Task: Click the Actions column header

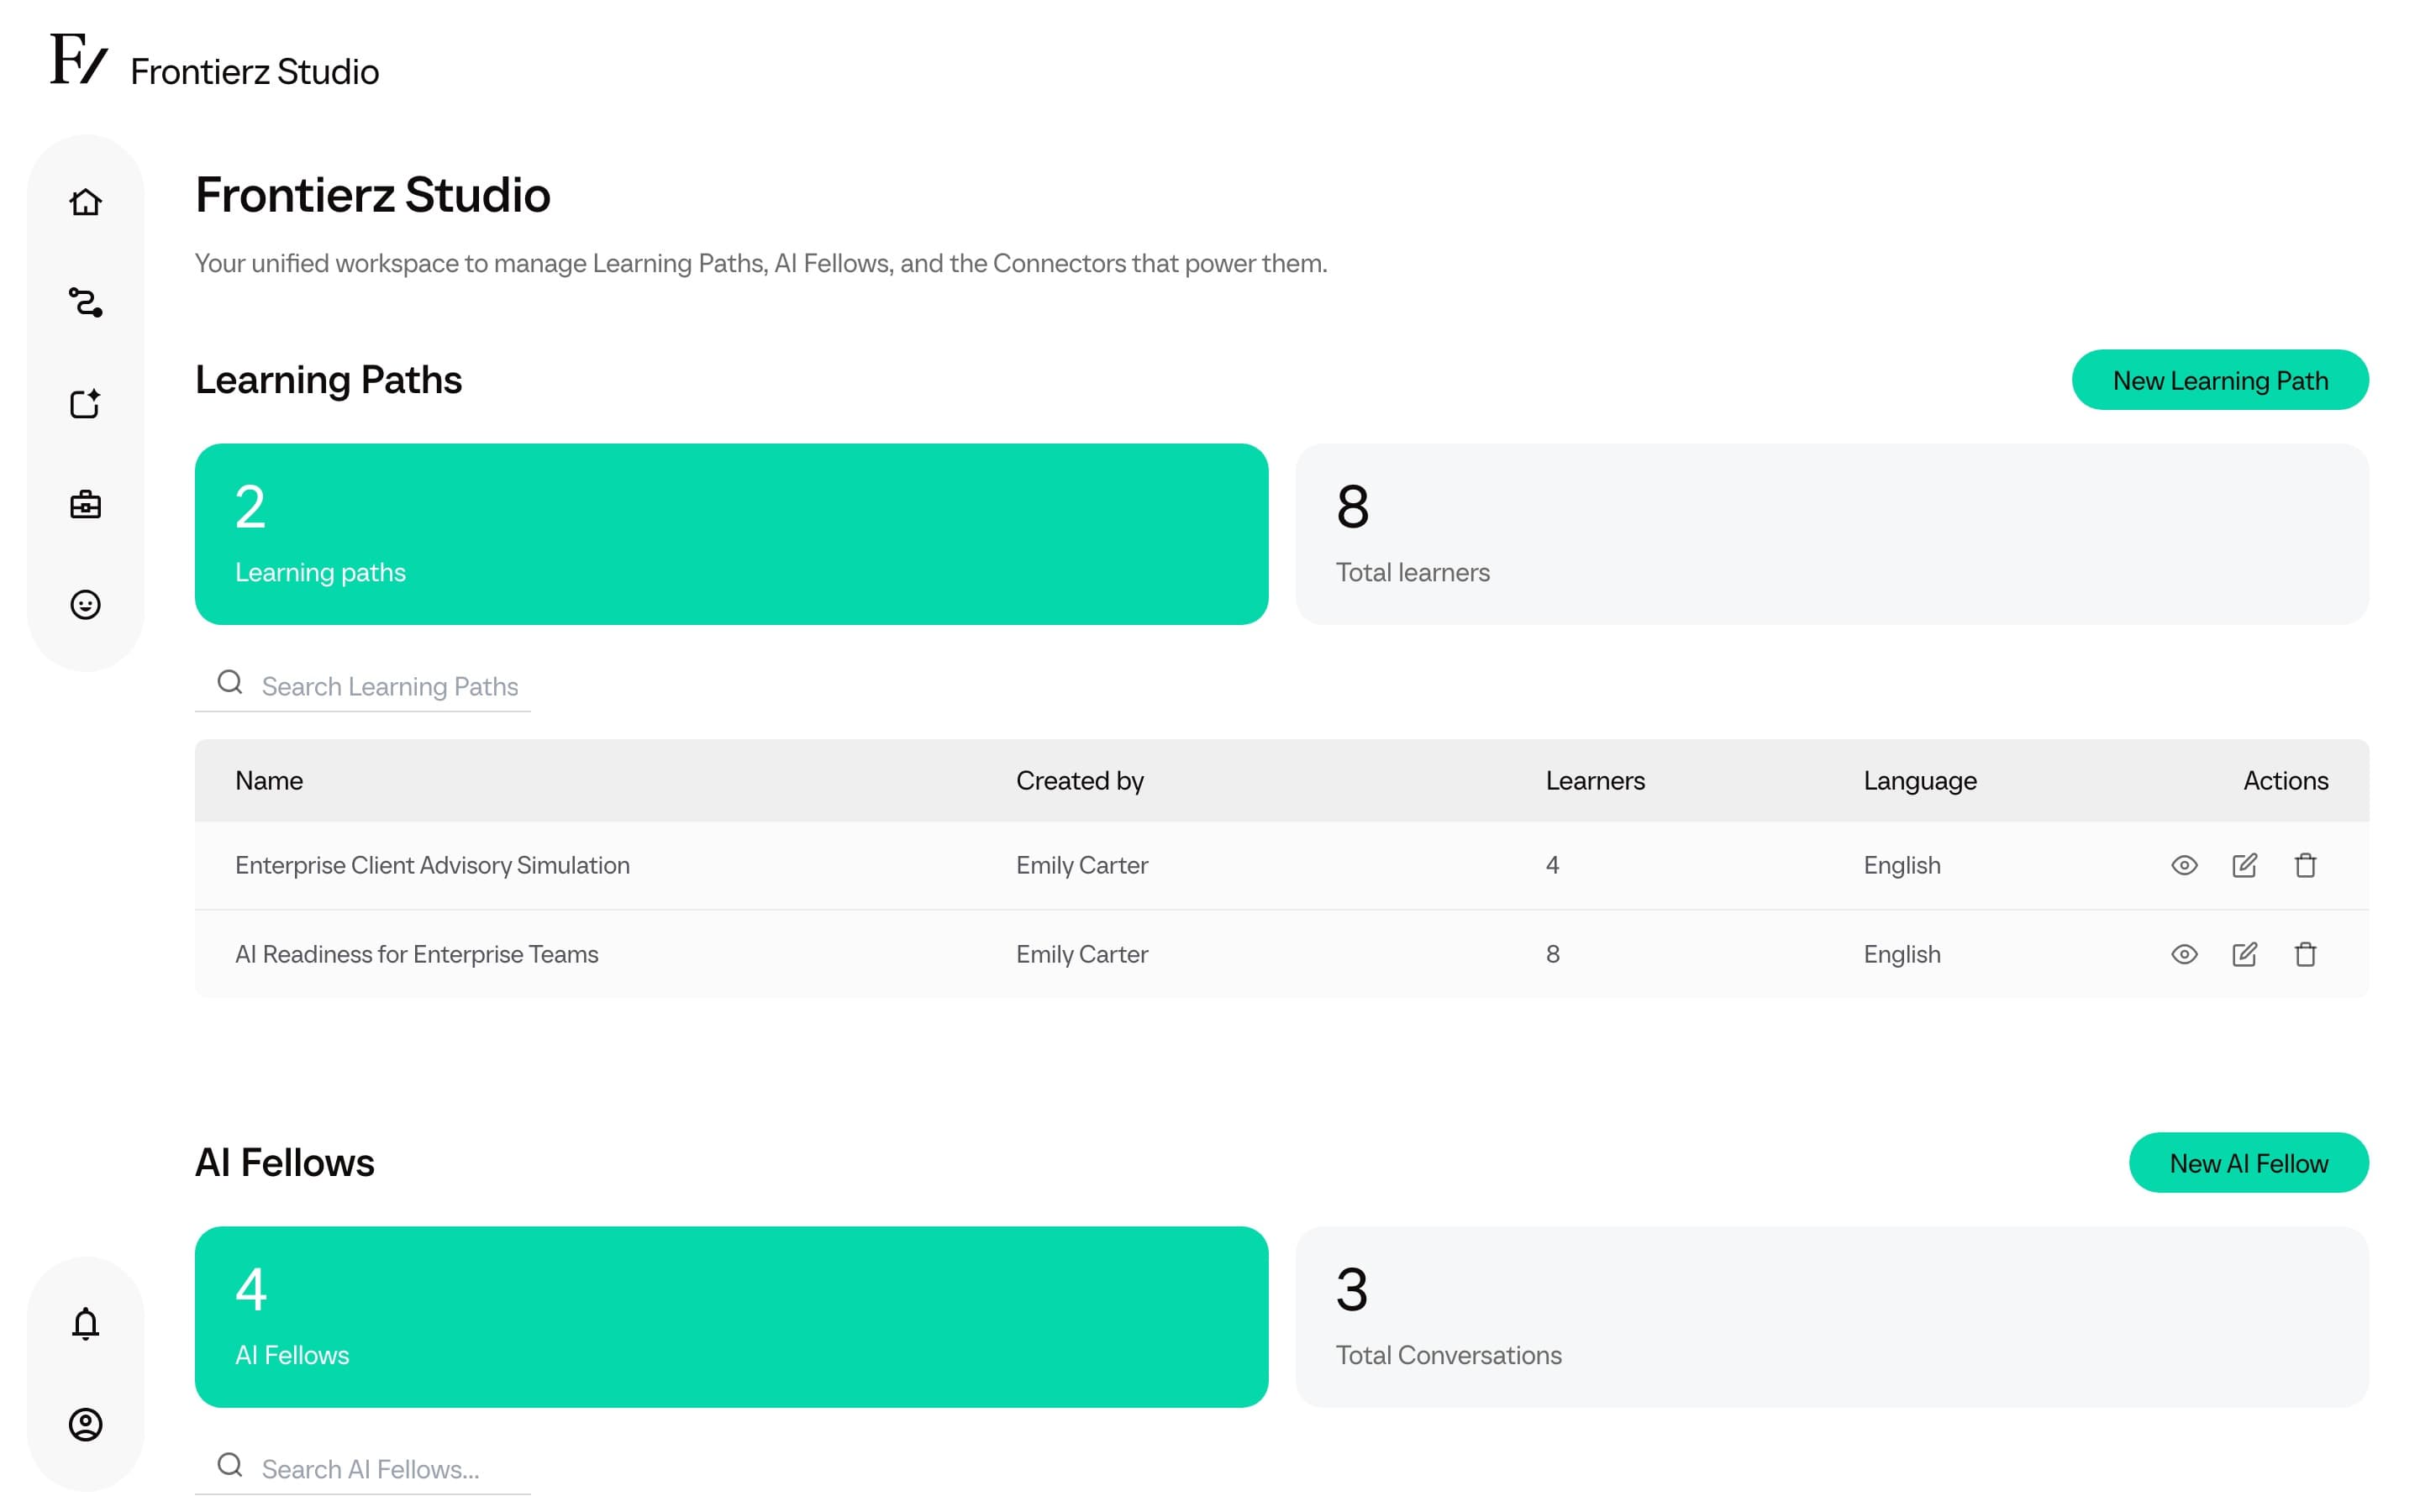Action: coord(2286,781)
